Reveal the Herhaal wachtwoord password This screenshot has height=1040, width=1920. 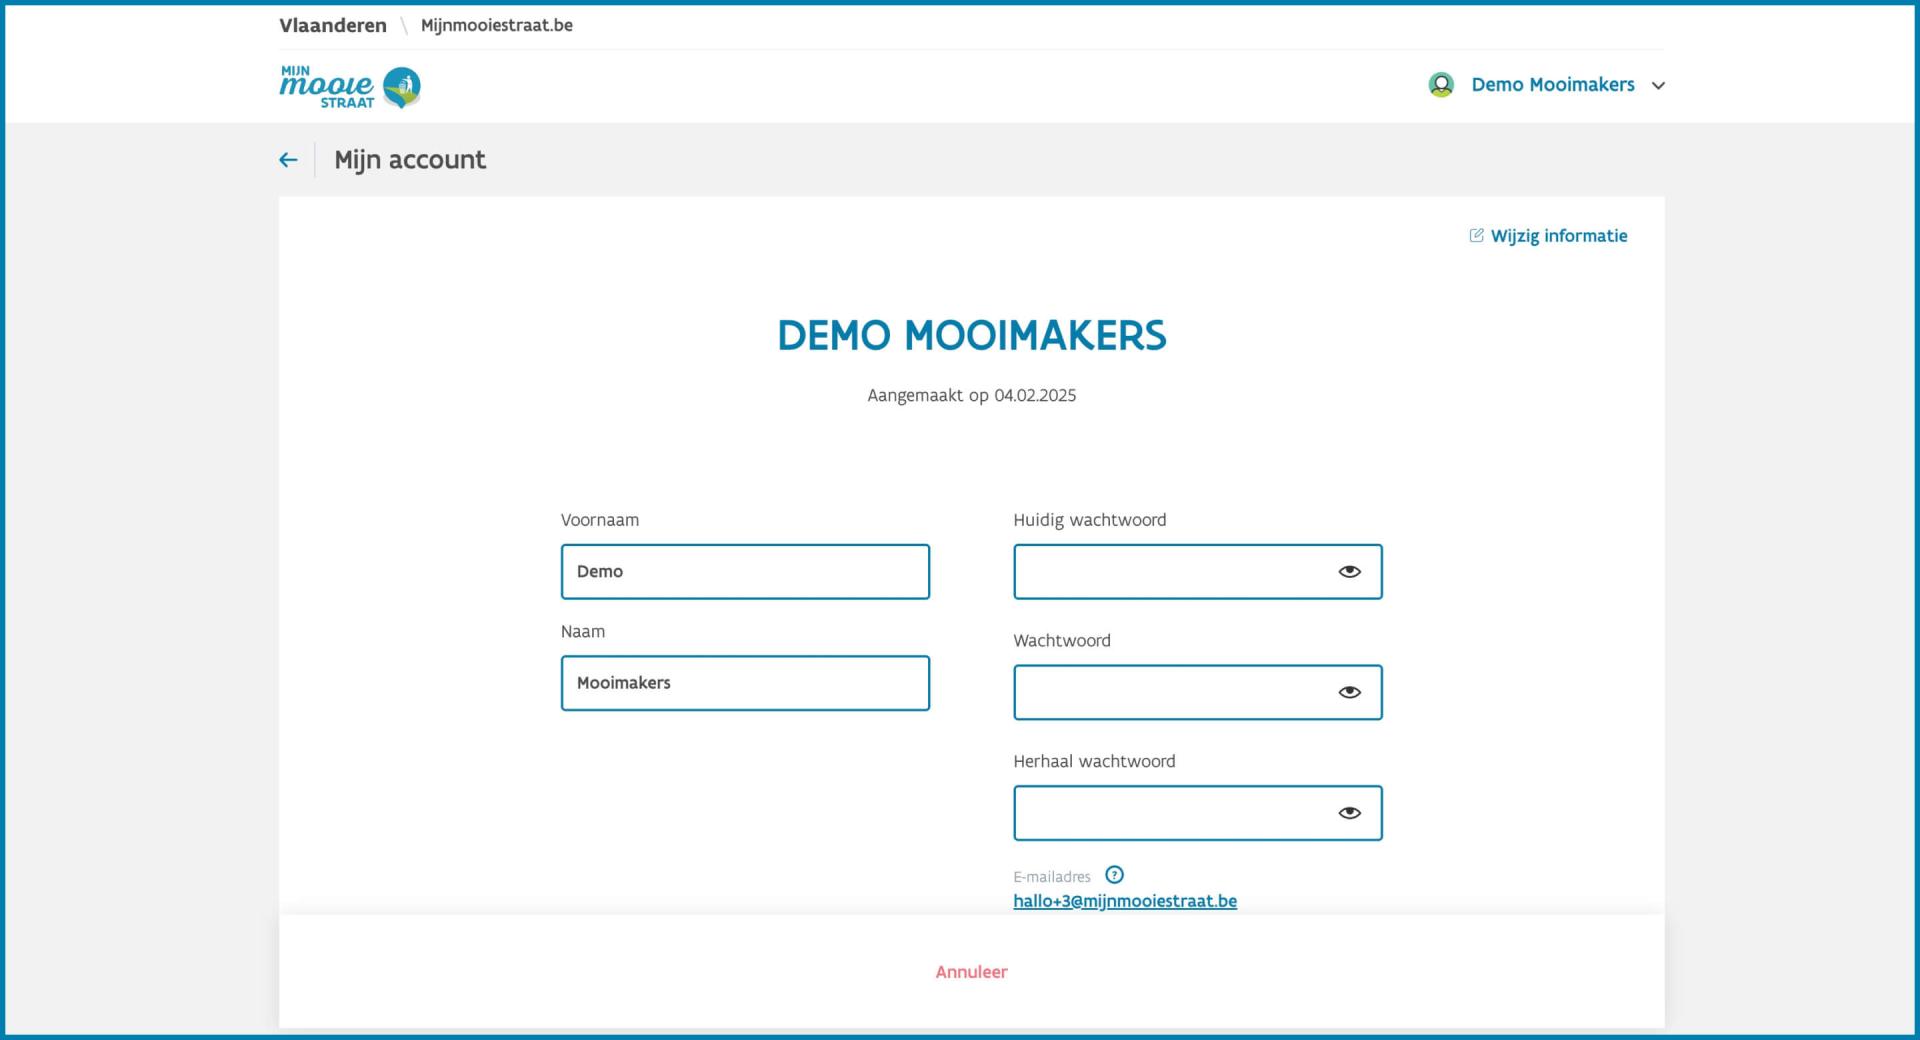[1349, 813]
